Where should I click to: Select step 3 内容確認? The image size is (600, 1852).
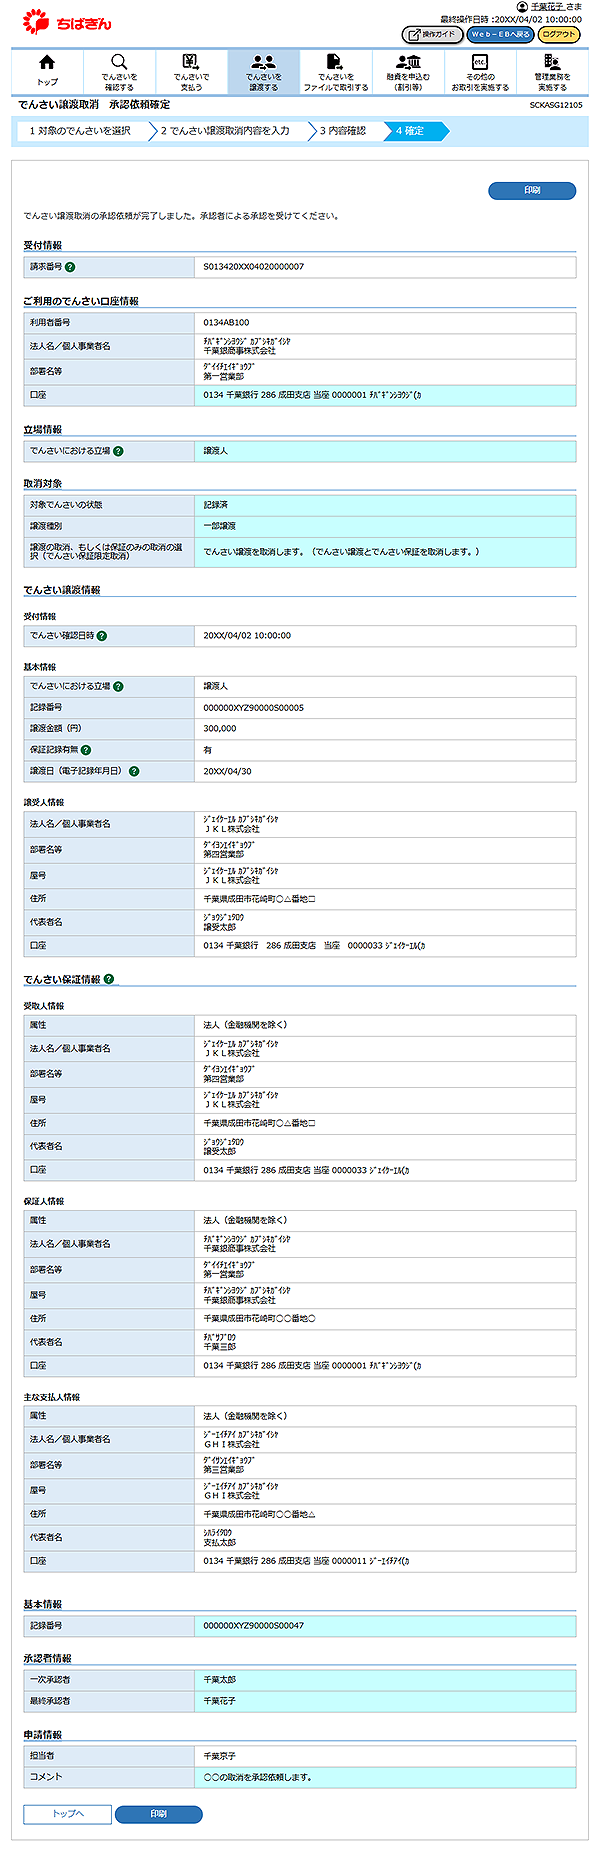343,131
